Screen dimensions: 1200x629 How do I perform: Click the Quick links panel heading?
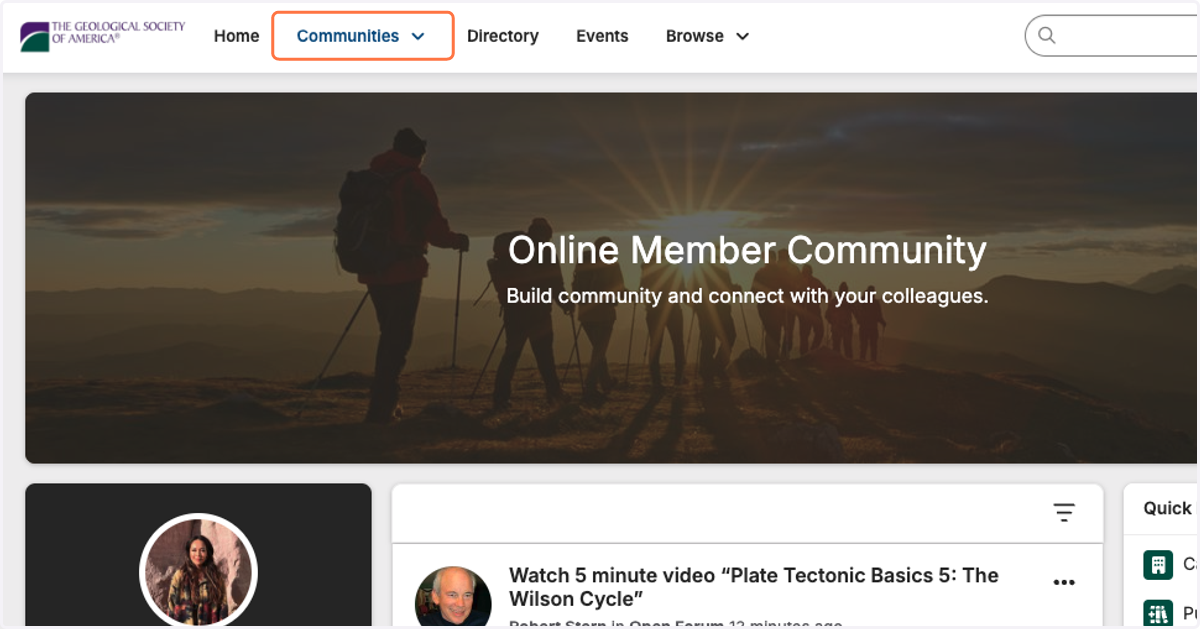point(1168,508)
